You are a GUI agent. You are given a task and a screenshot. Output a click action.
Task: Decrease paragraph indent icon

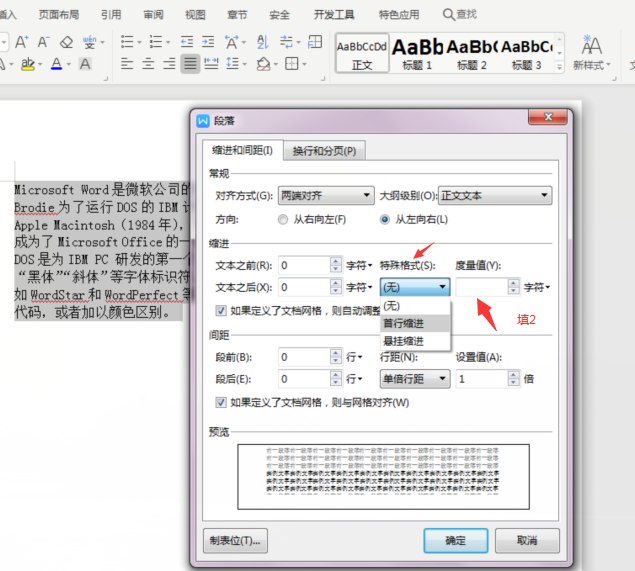(187, 42)
